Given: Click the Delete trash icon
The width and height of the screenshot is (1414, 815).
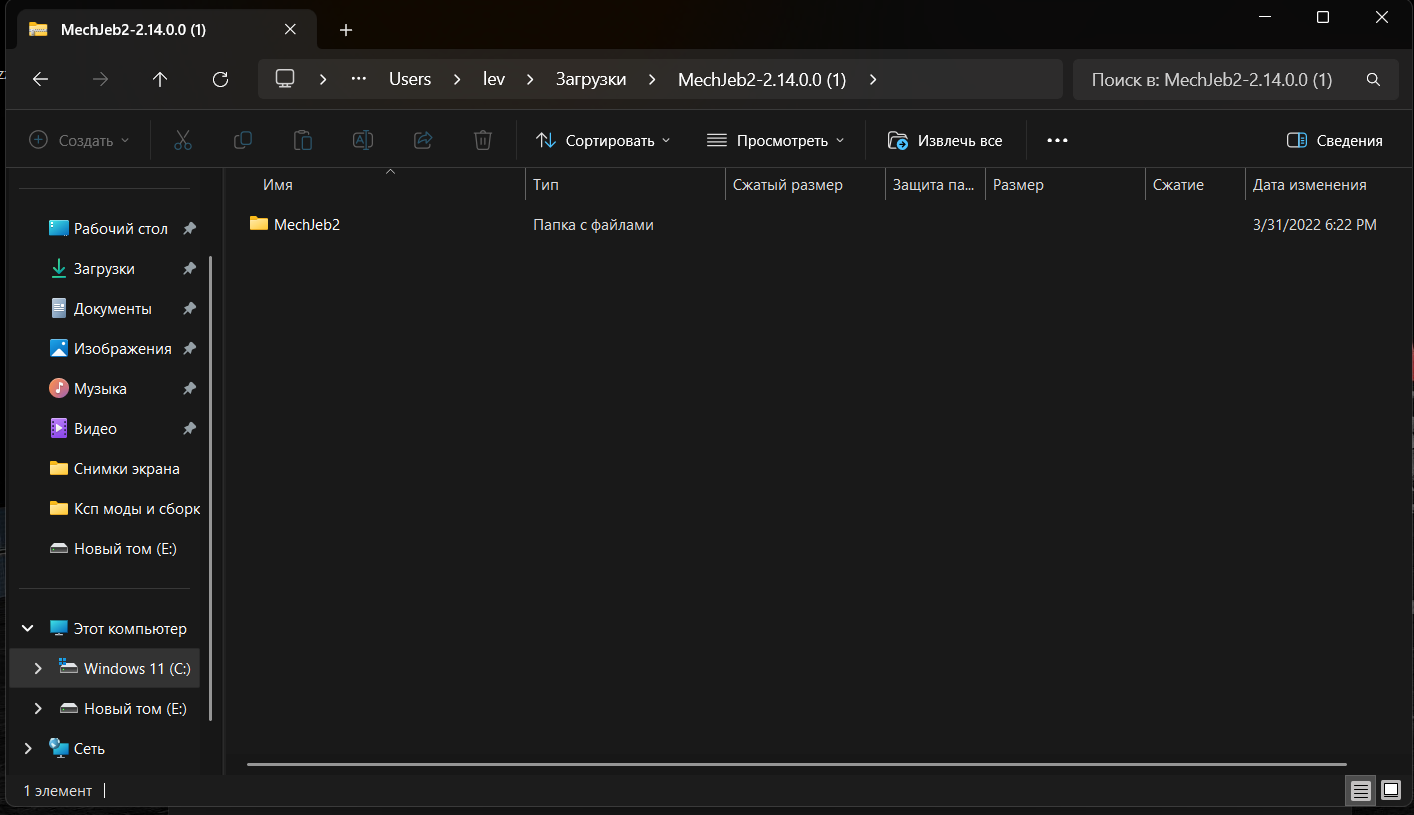Looking at the screenshot, I should click(x=483, y=140).
